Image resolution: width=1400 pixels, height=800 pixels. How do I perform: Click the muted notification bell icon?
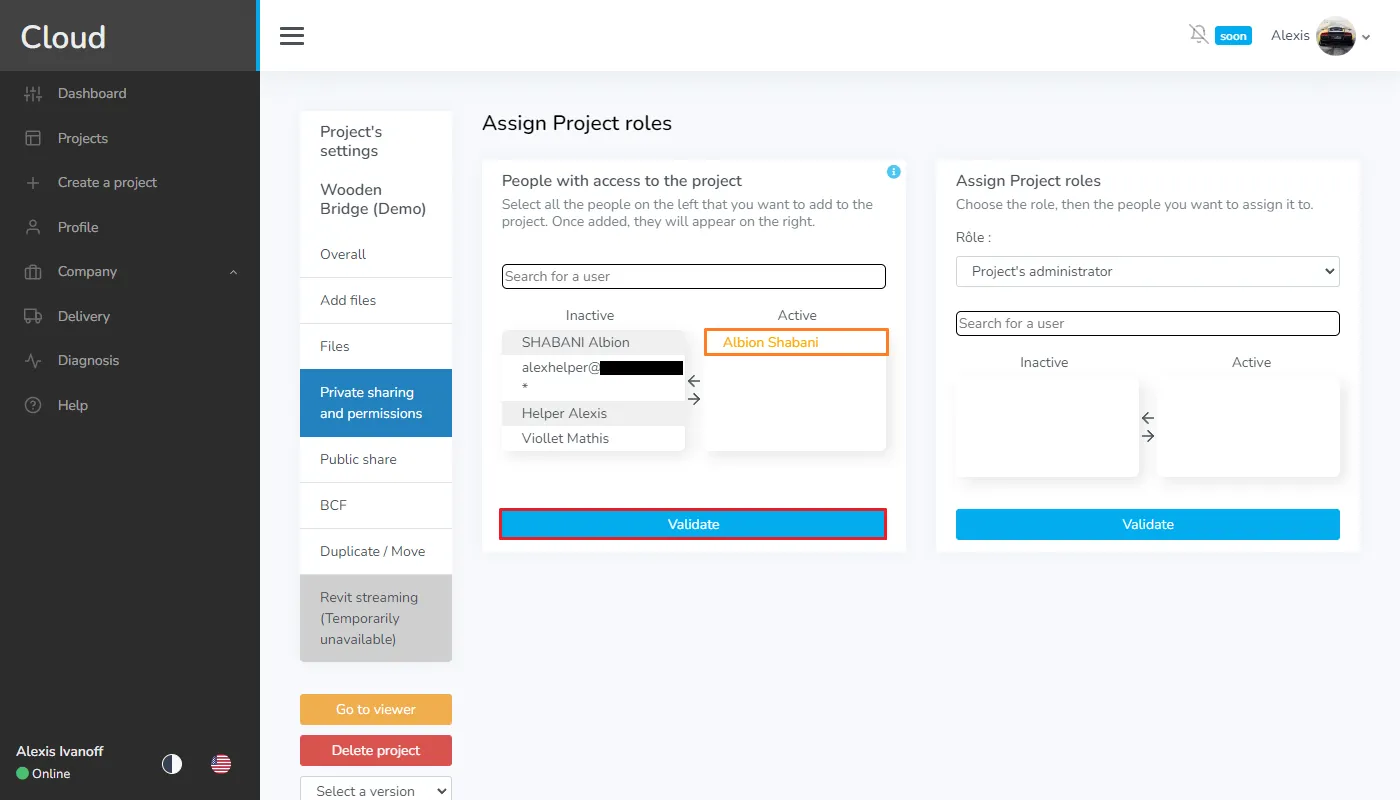click(x=1198, y=35)
